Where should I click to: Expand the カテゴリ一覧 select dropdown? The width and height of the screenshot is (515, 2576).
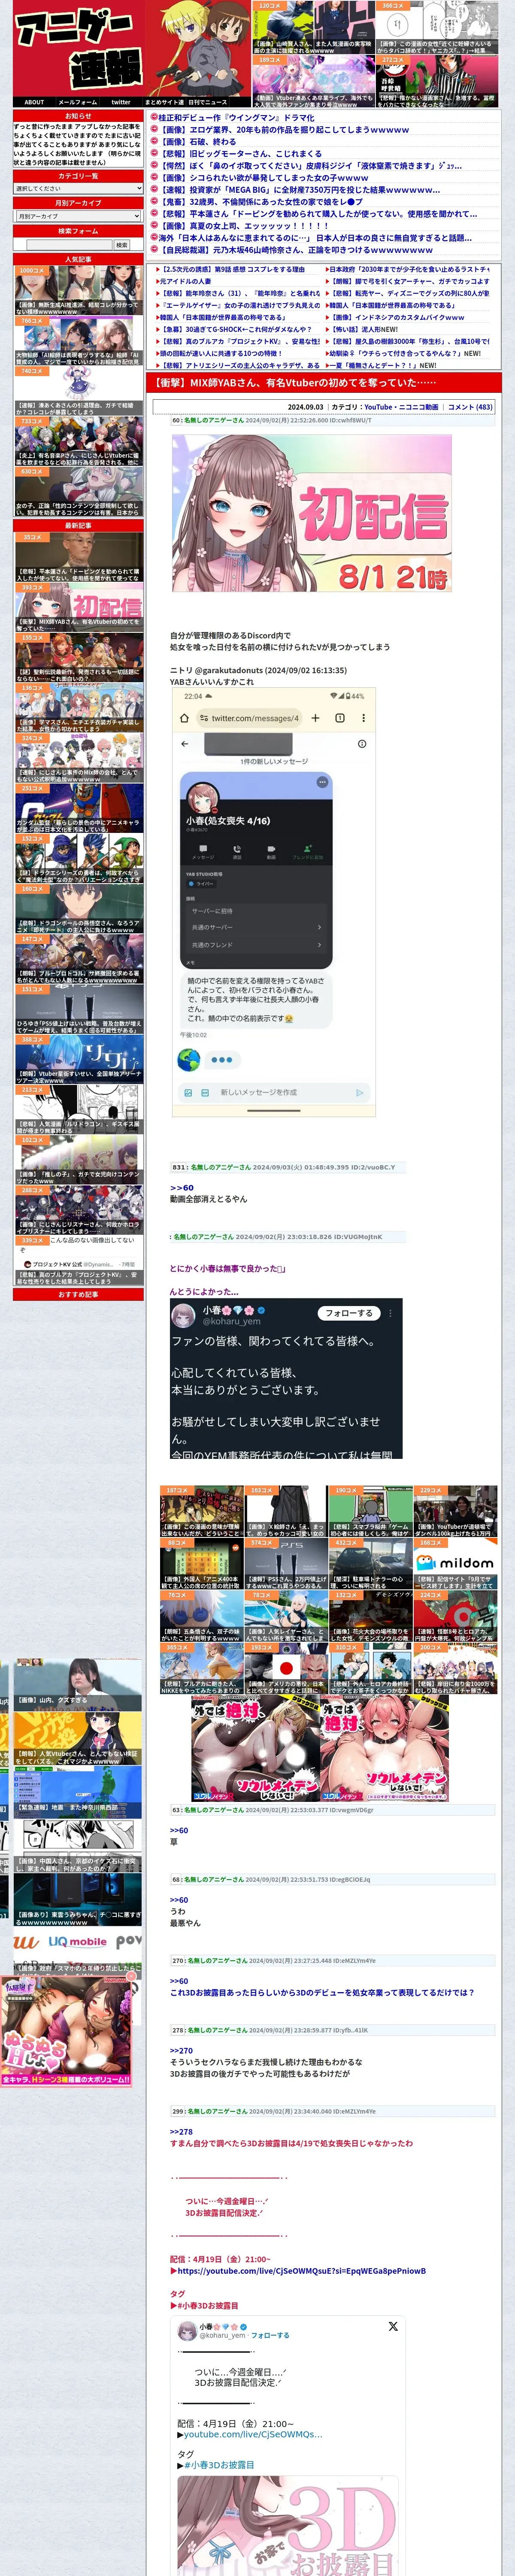[x=78, y=188]
